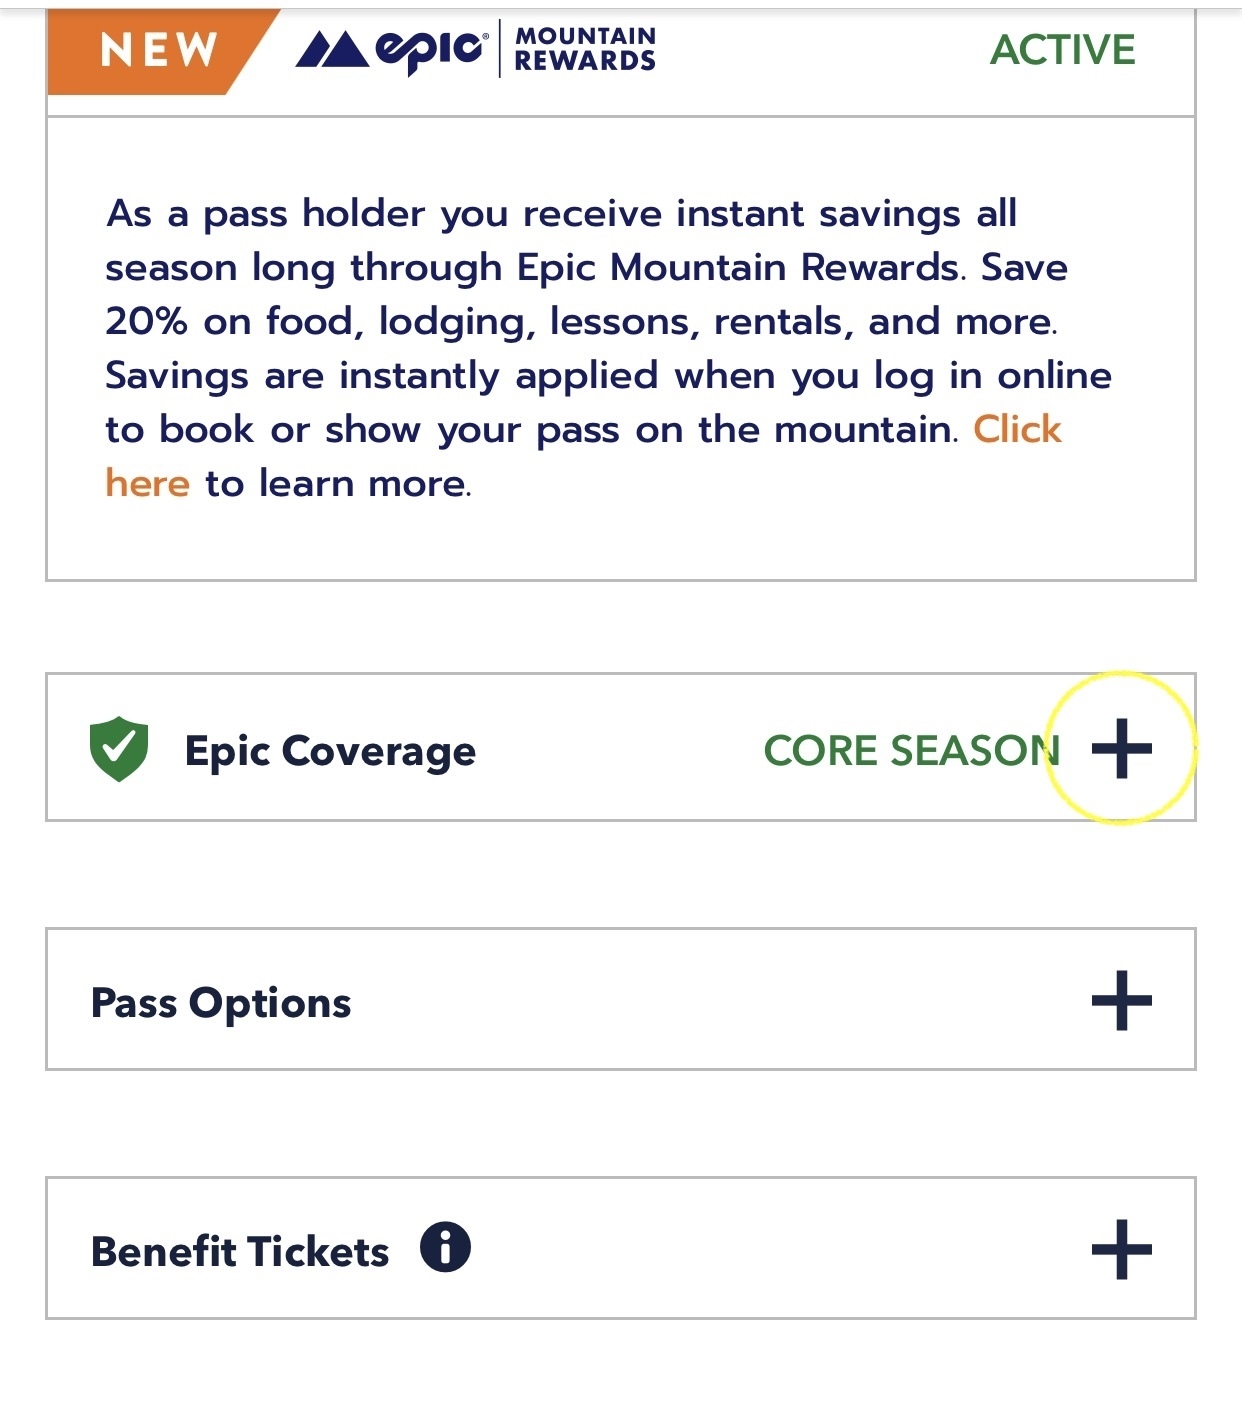Click the "to learn more" text
Image resolution: width=1242 pixels, height=1410 pixels.
(x=337, y=483)
